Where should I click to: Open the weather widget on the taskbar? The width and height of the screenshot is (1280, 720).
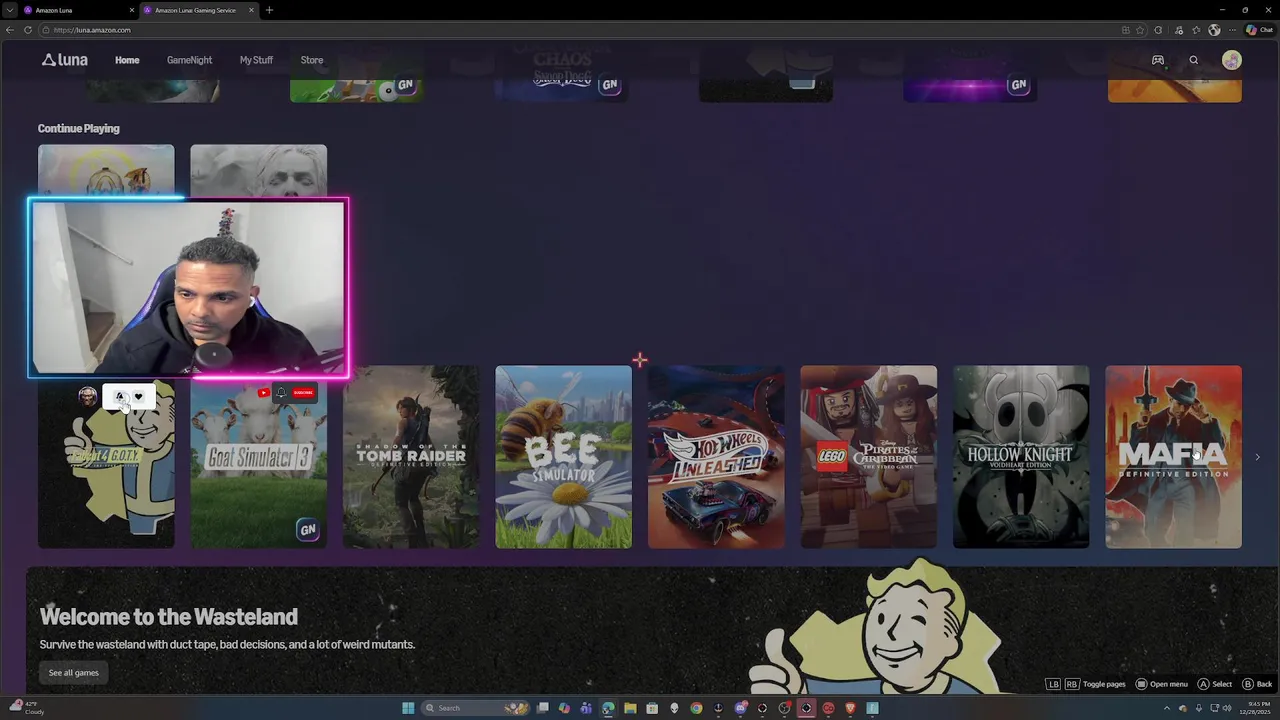pyautogui.click(x=25, y=708)
